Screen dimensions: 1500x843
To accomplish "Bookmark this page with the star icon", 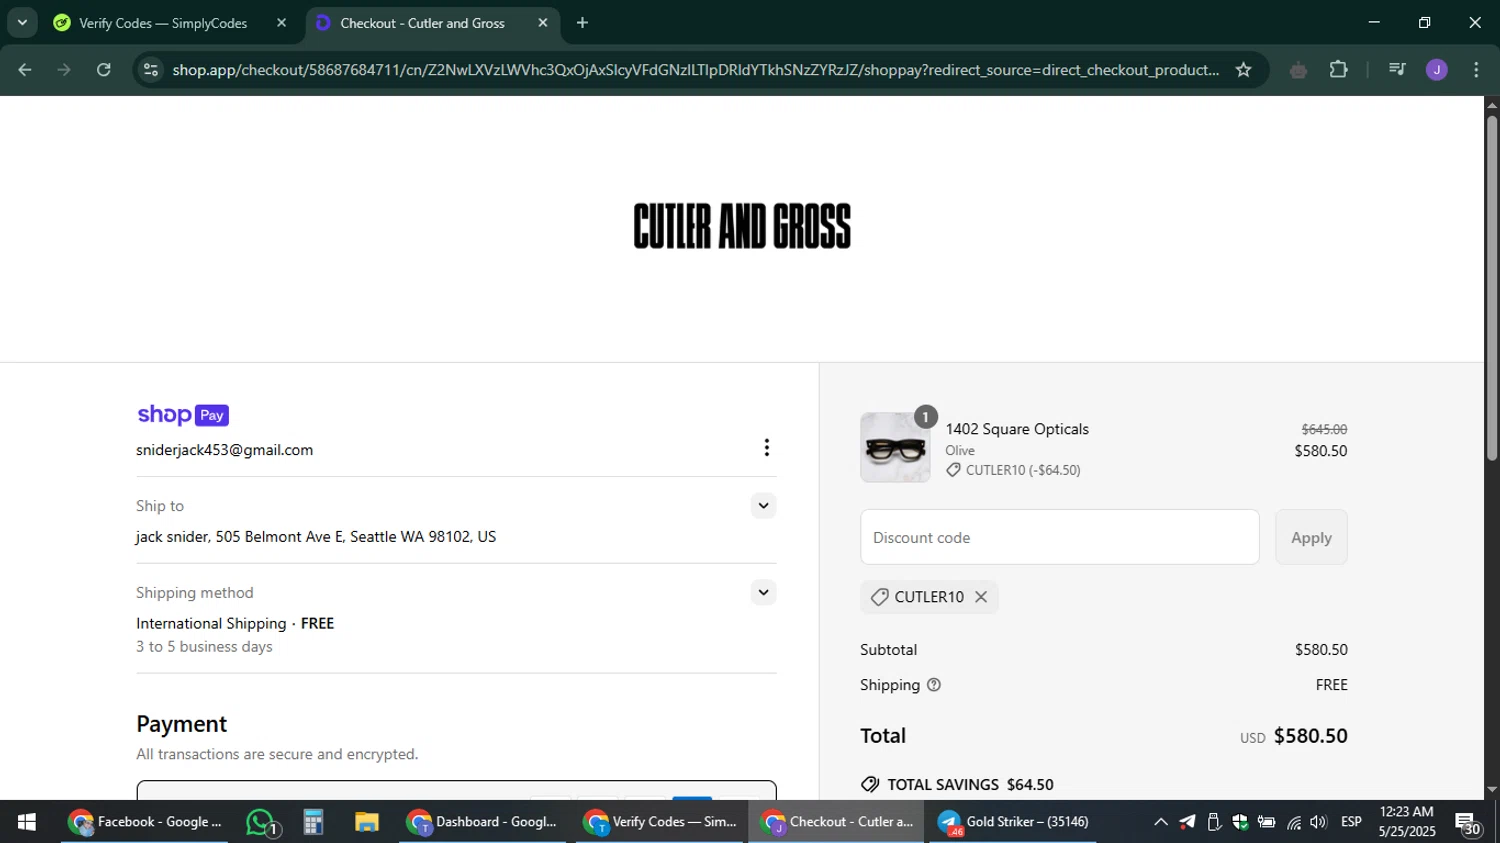I will (1243, 70).
